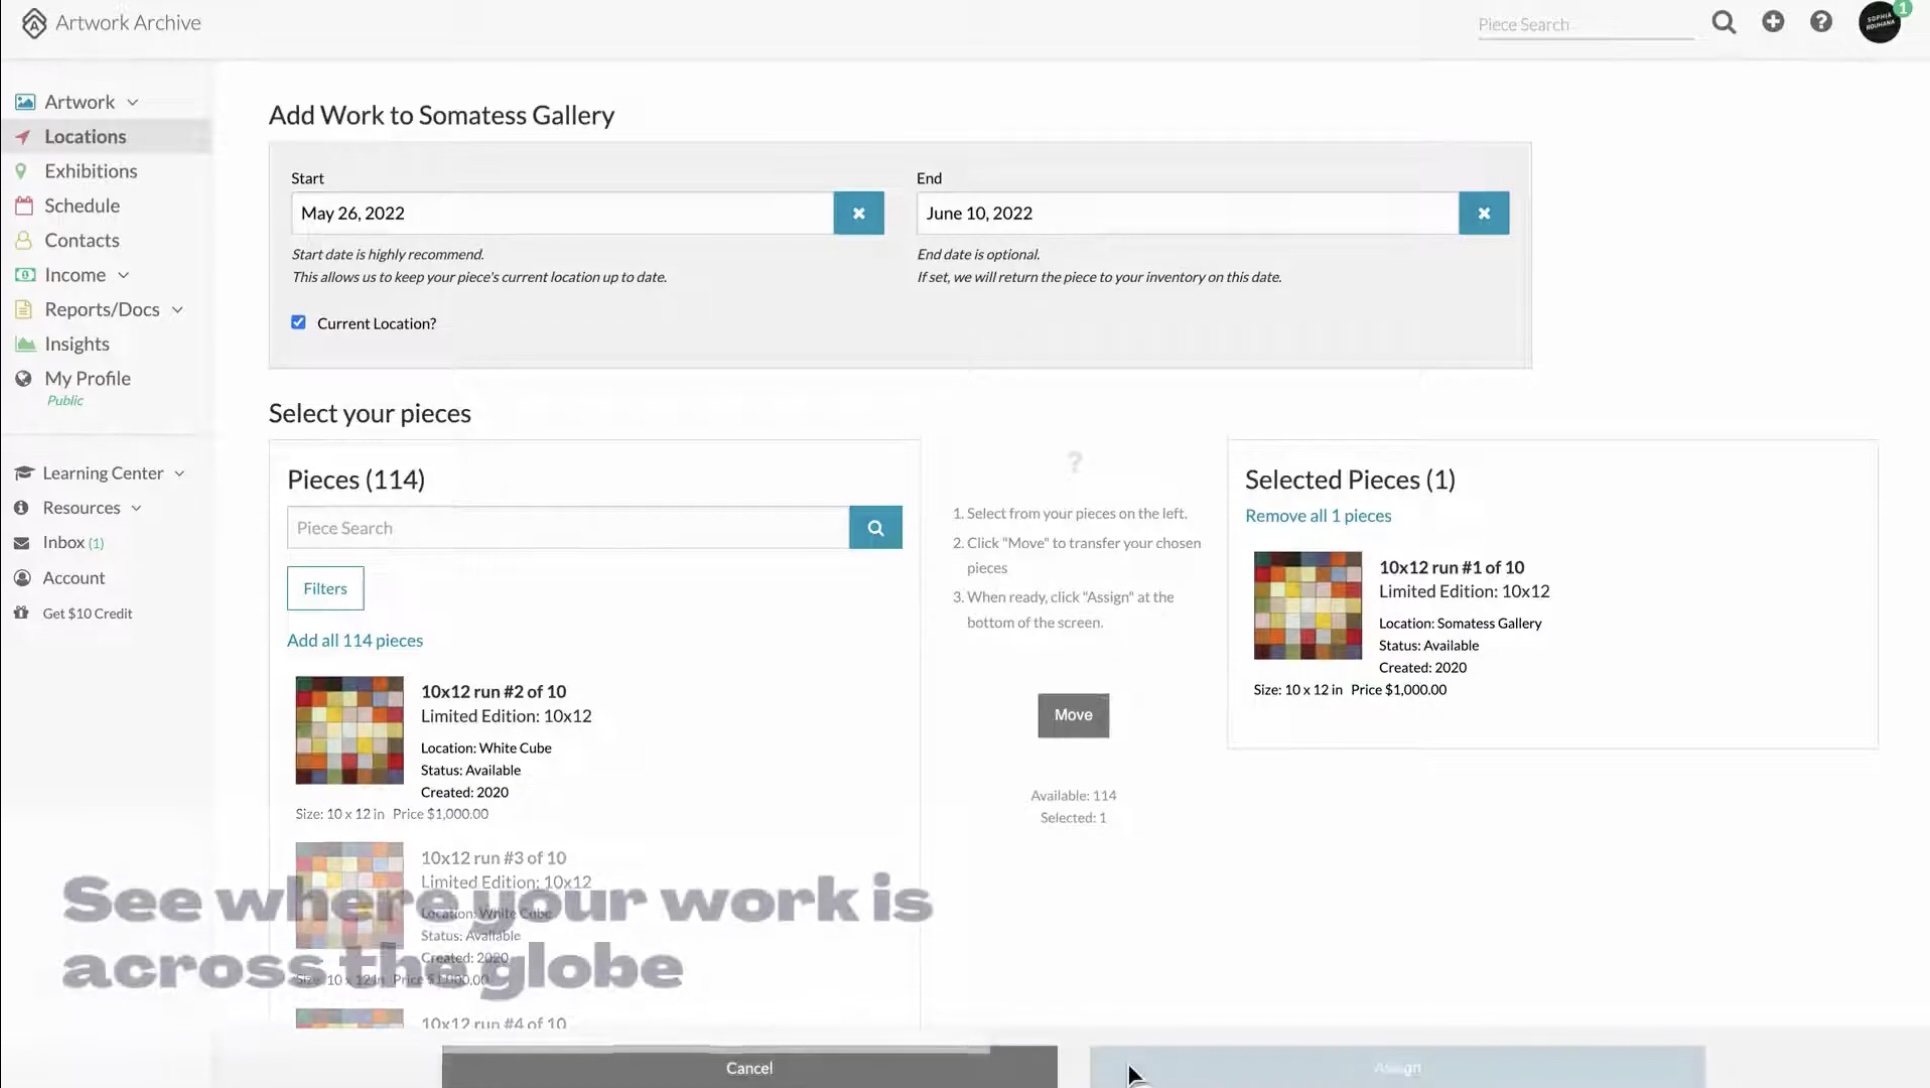
Task: Click Get $10 Credit link
Action: 87,614
